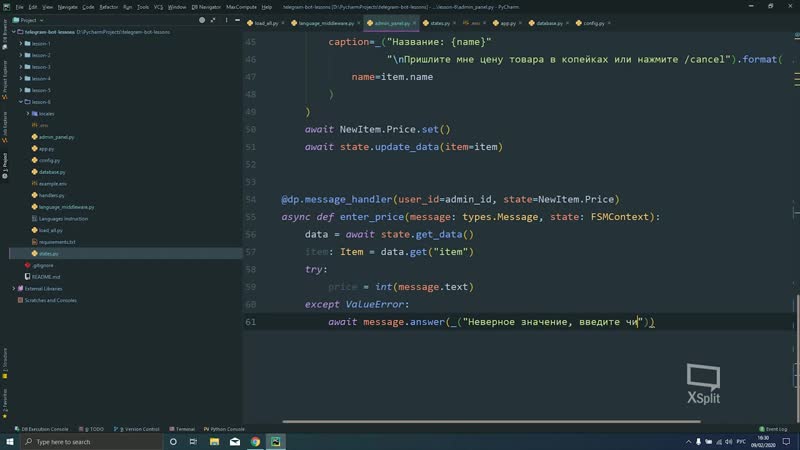
Task: Select language_middleware.py in project tree
Action: 63,207
